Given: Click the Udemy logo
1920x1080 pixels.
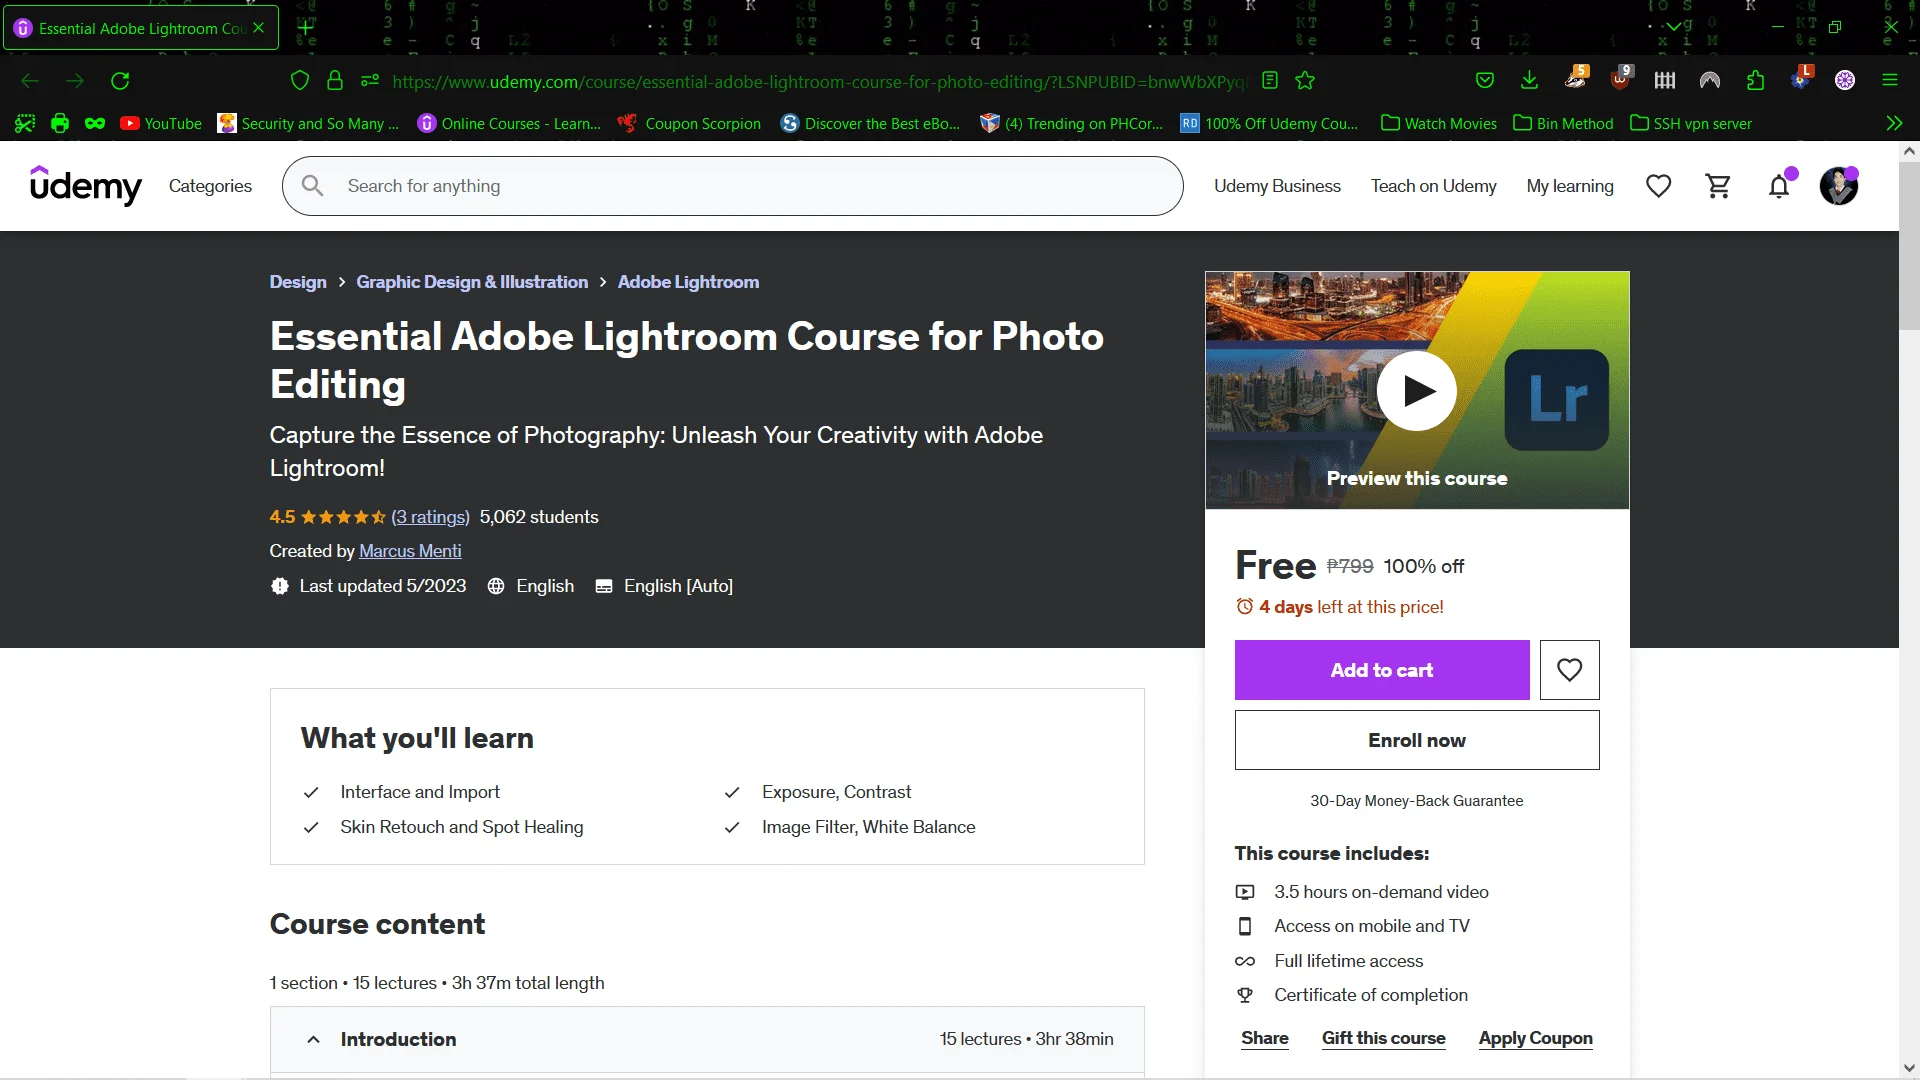Looking at the screenshot, I should point(86,186).
